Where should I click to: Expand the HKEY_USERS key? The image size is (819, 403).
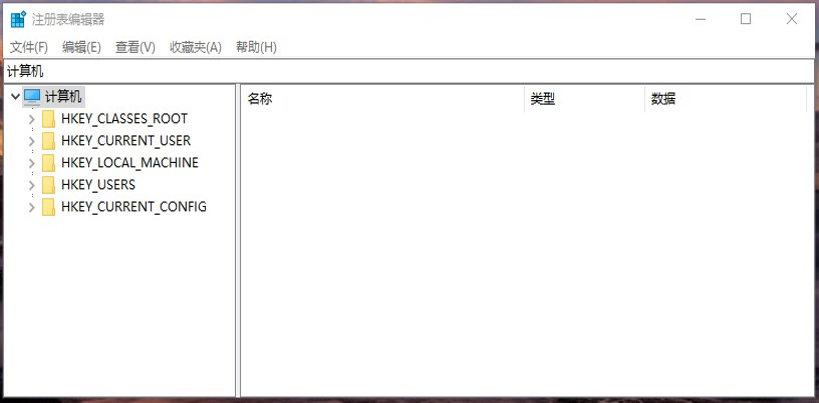(31, 185)
